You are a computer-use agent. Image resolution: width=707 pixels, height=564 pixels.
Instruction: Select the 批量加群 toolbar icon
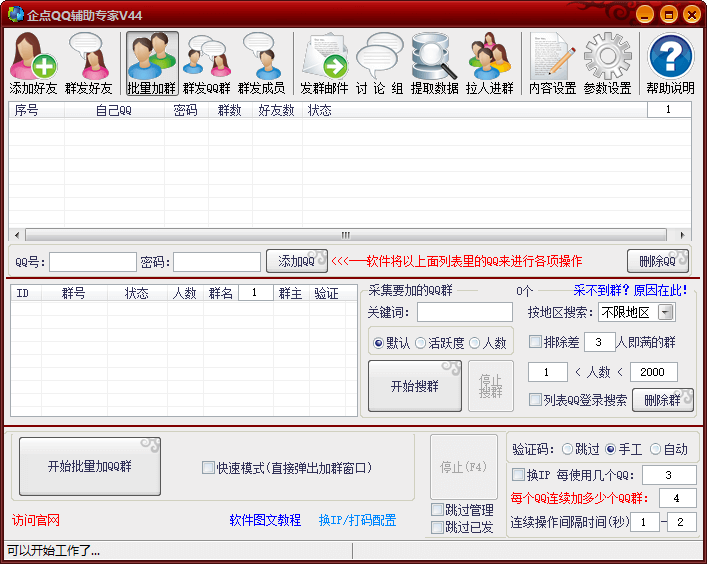pos(152,63)
